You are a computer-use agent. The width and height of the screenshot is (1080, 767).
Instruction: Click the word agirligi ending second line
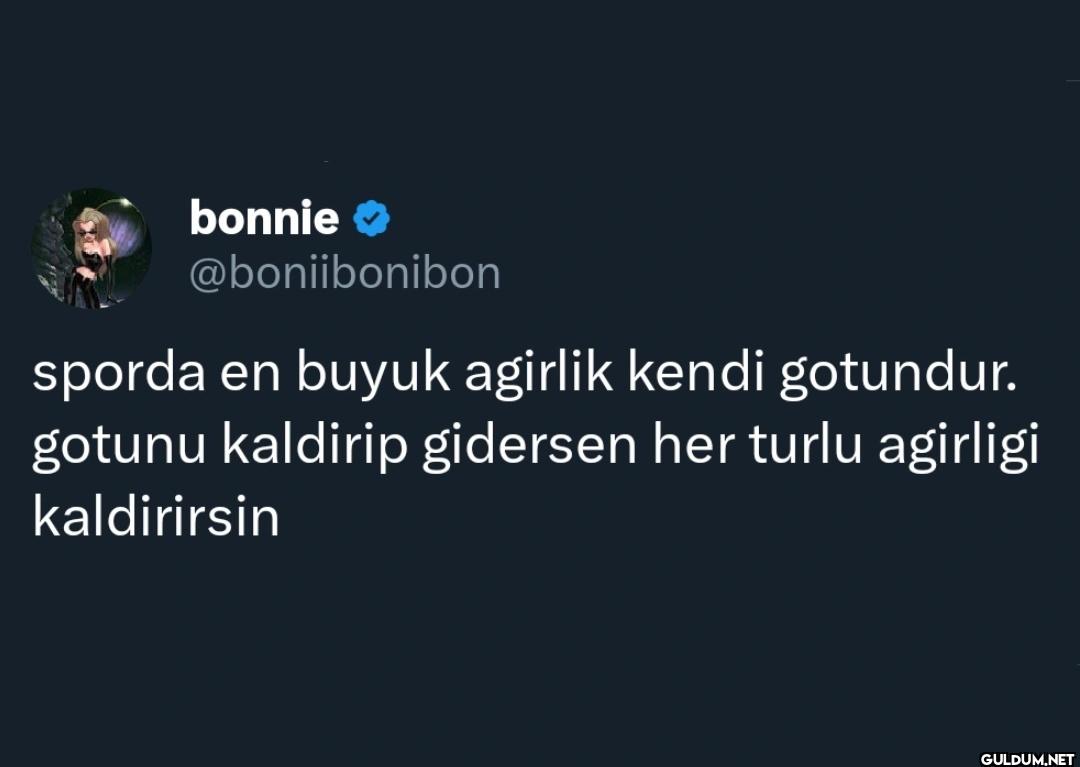coord(958,447)
